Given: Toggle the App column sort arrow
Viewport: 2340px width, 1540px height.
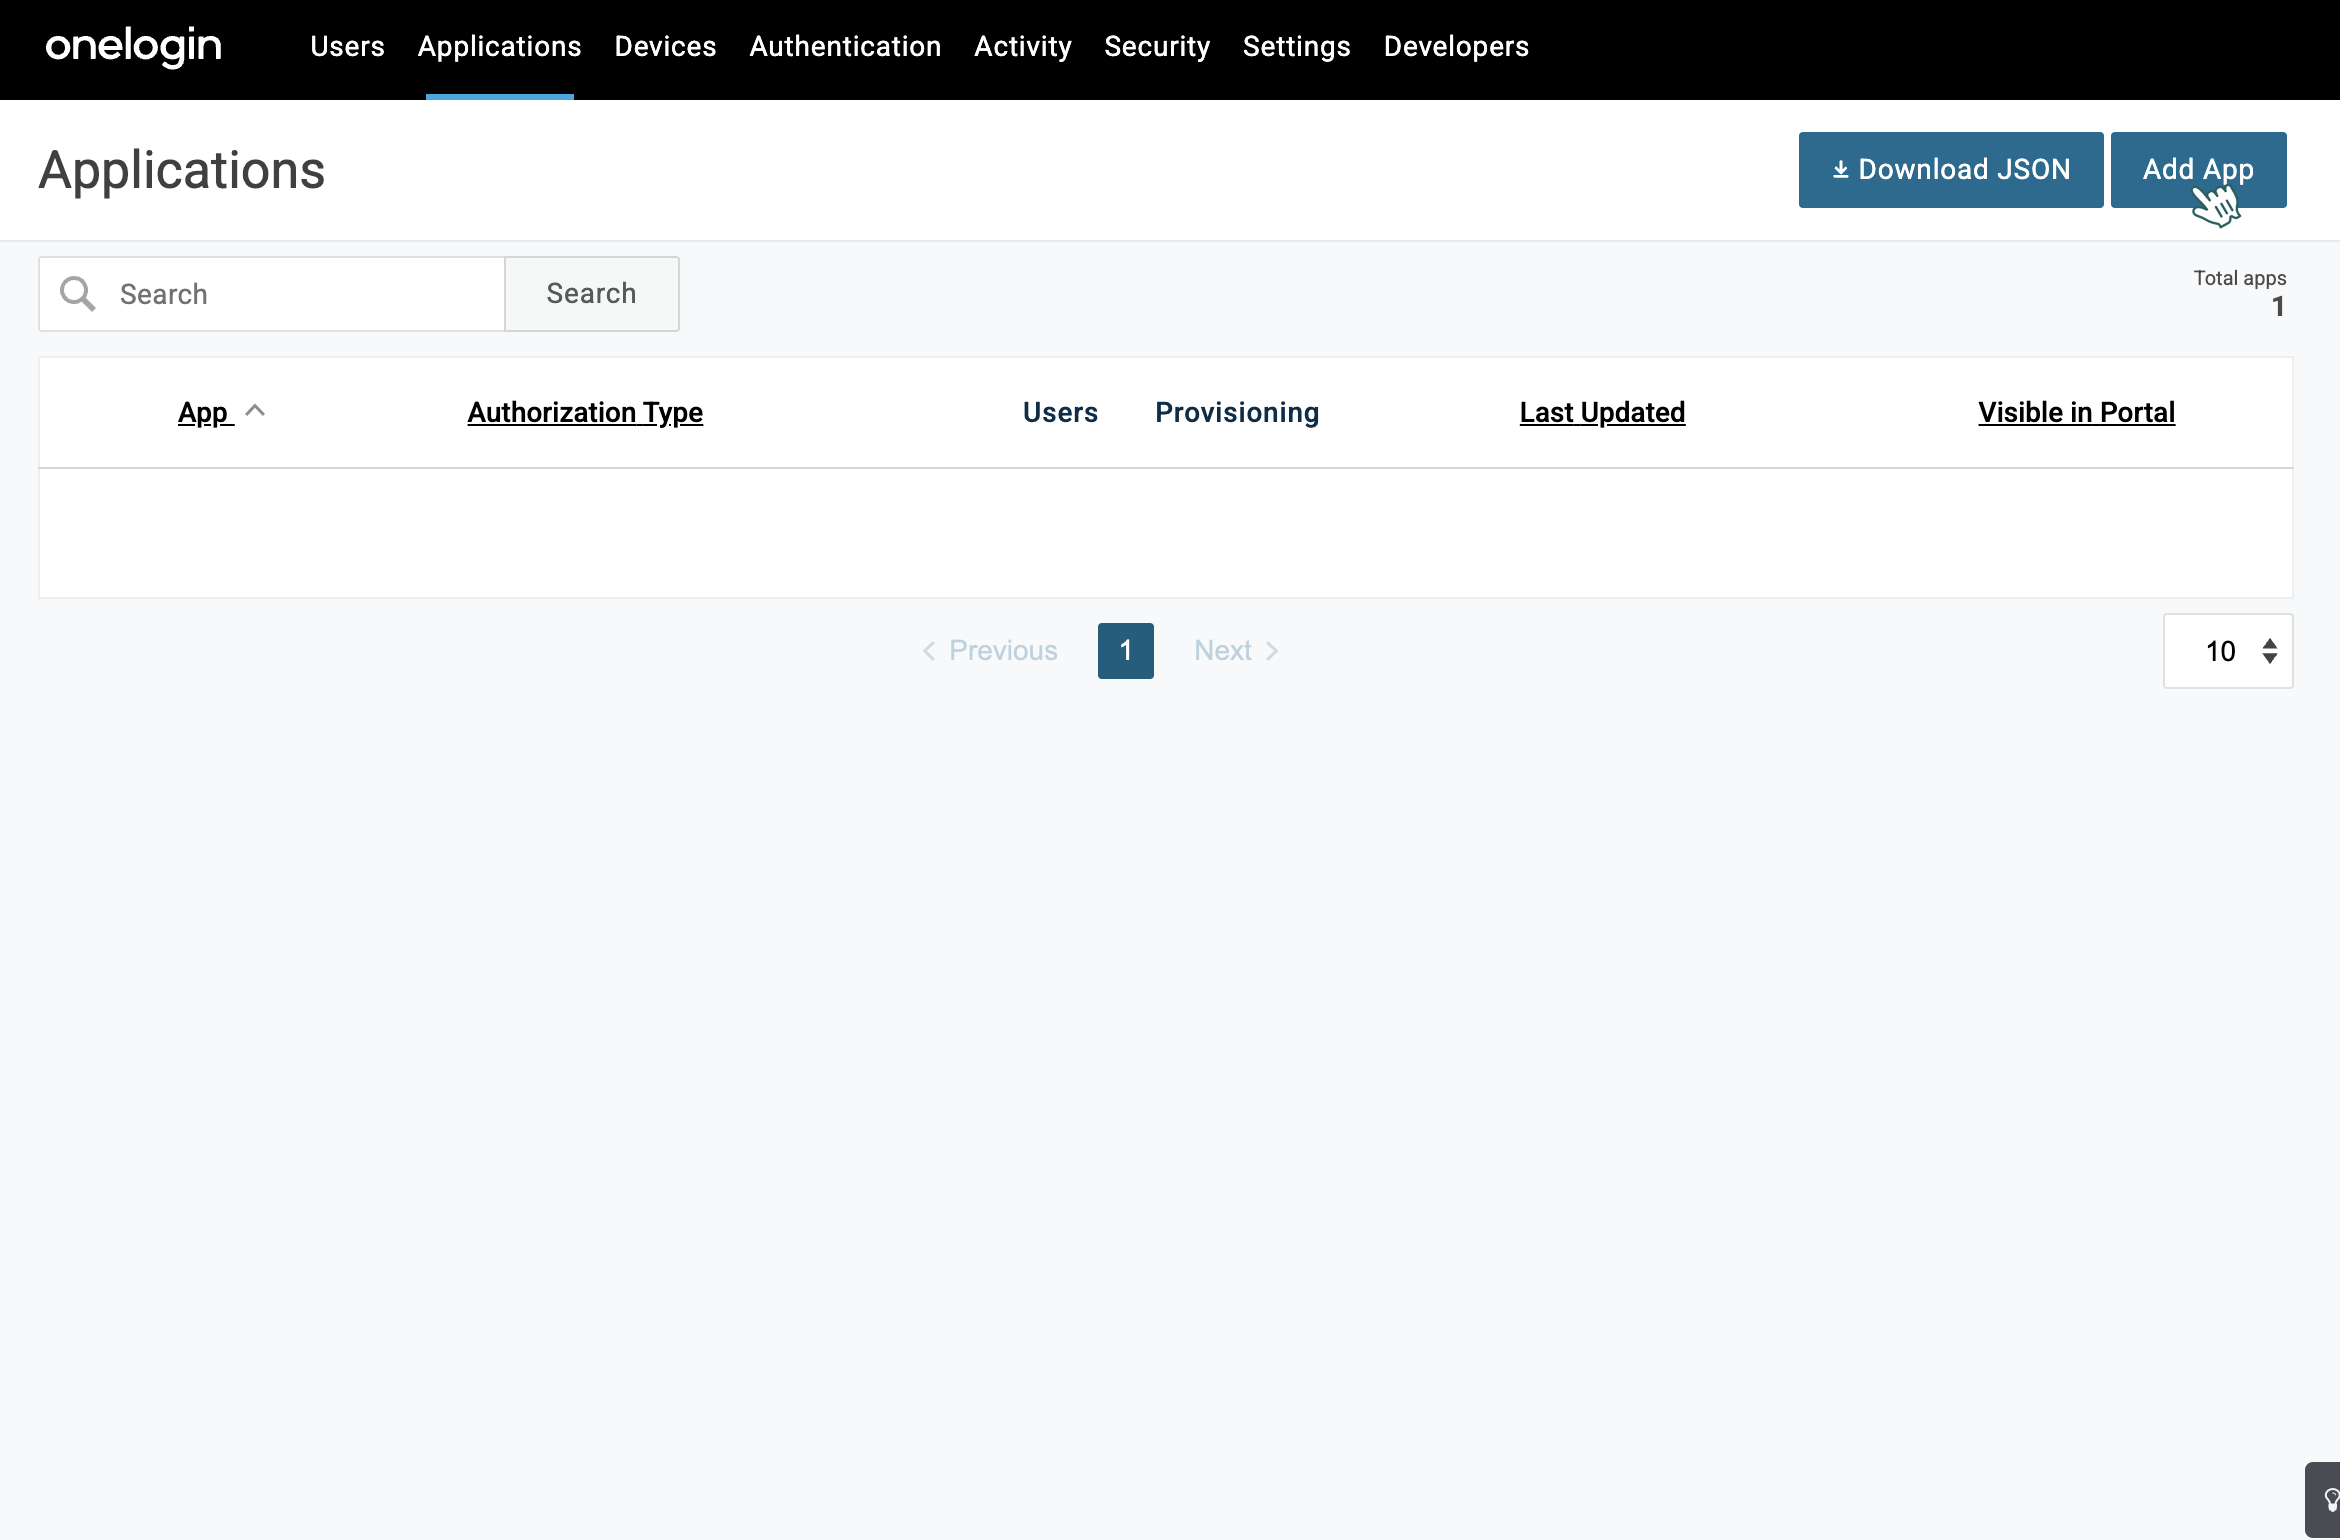Looking at the screenshot, I should [x=255, y=410].
